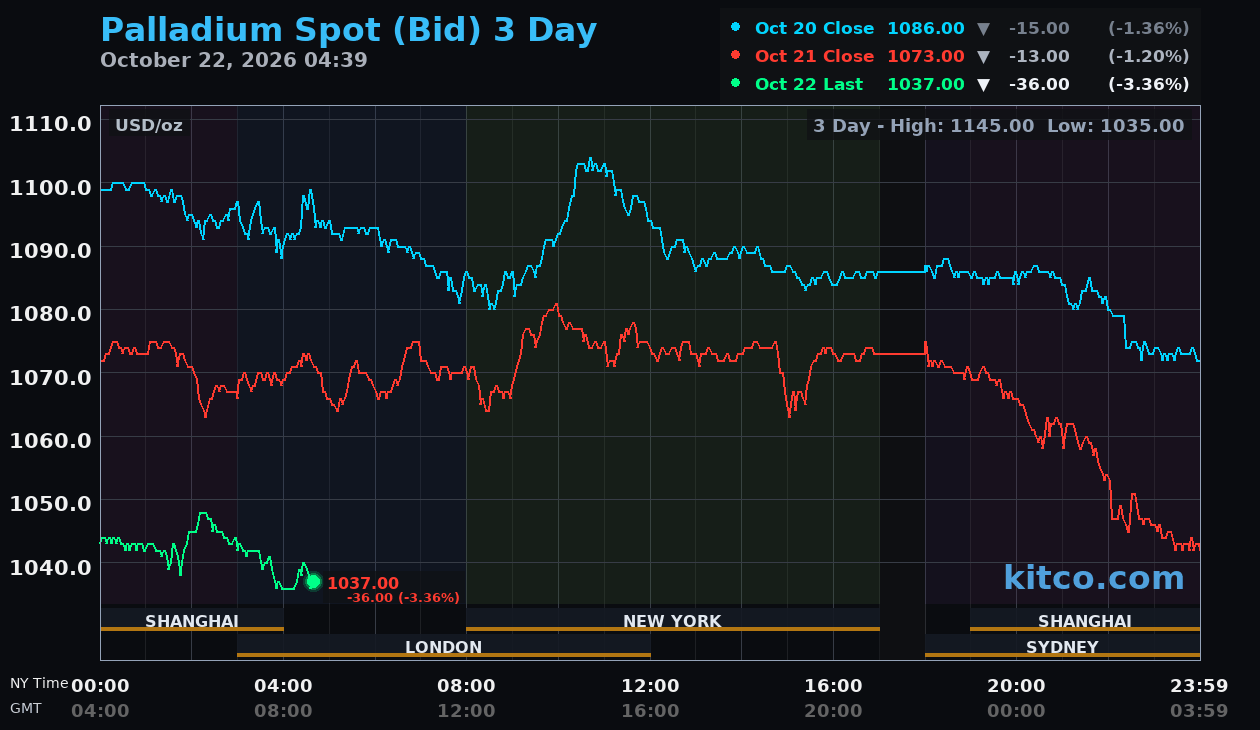Click the green Oct 22 Last legend dot
Screen dimensions: 1260x730
coord(736,83)
